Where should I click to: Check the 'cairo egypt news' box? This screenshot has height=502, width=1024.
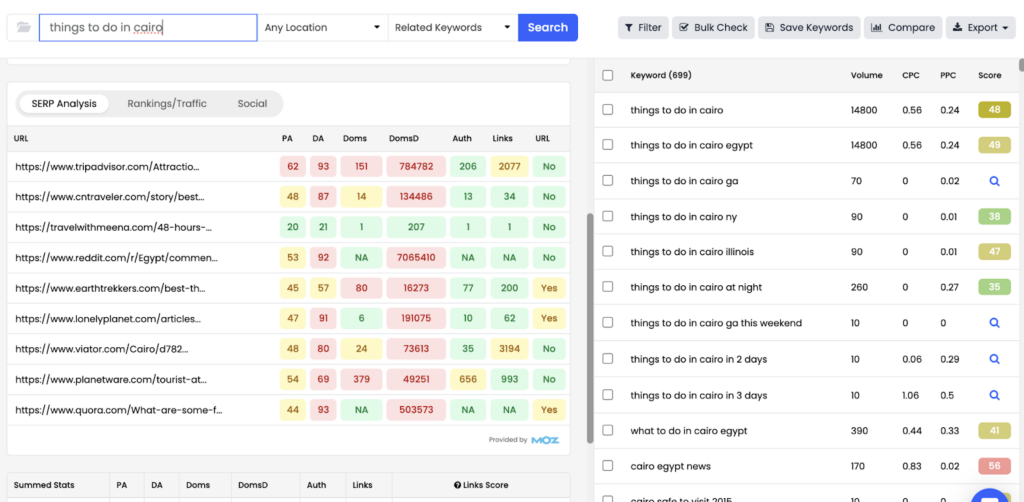click(x=608, y=465)
